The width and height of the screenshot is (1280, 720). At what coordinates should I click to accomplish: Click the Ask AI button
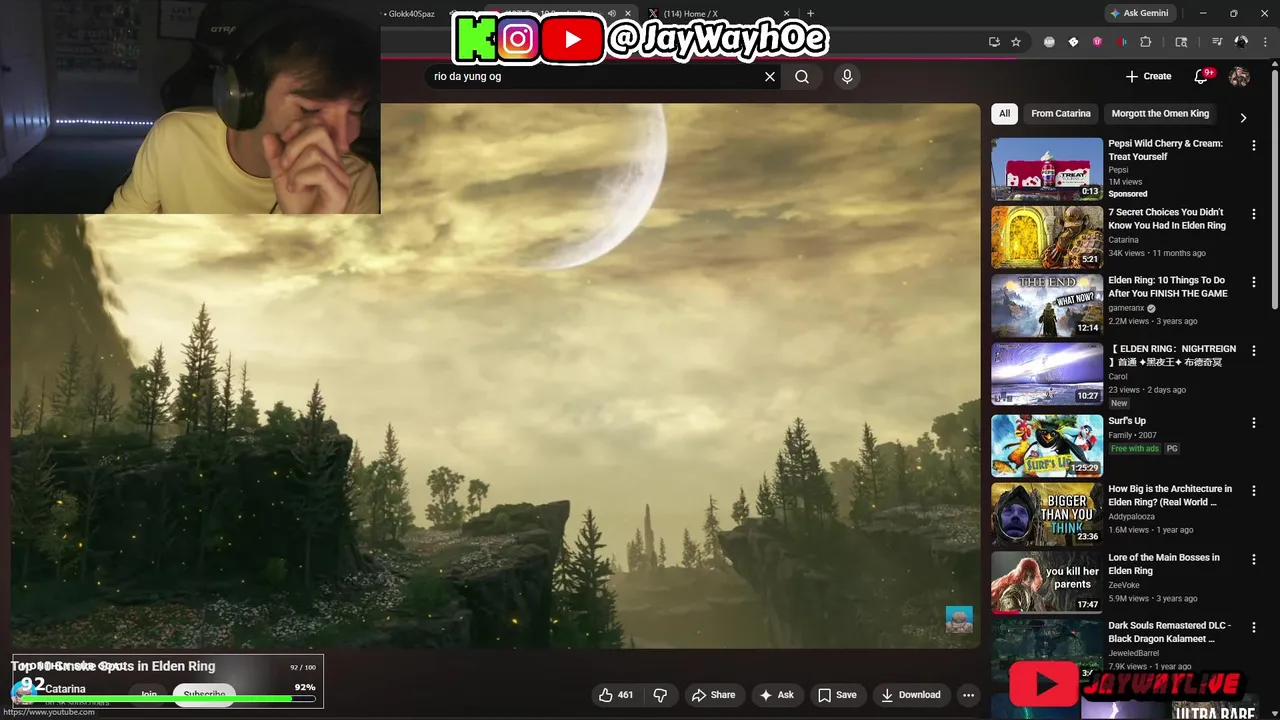tap(777, 695)
